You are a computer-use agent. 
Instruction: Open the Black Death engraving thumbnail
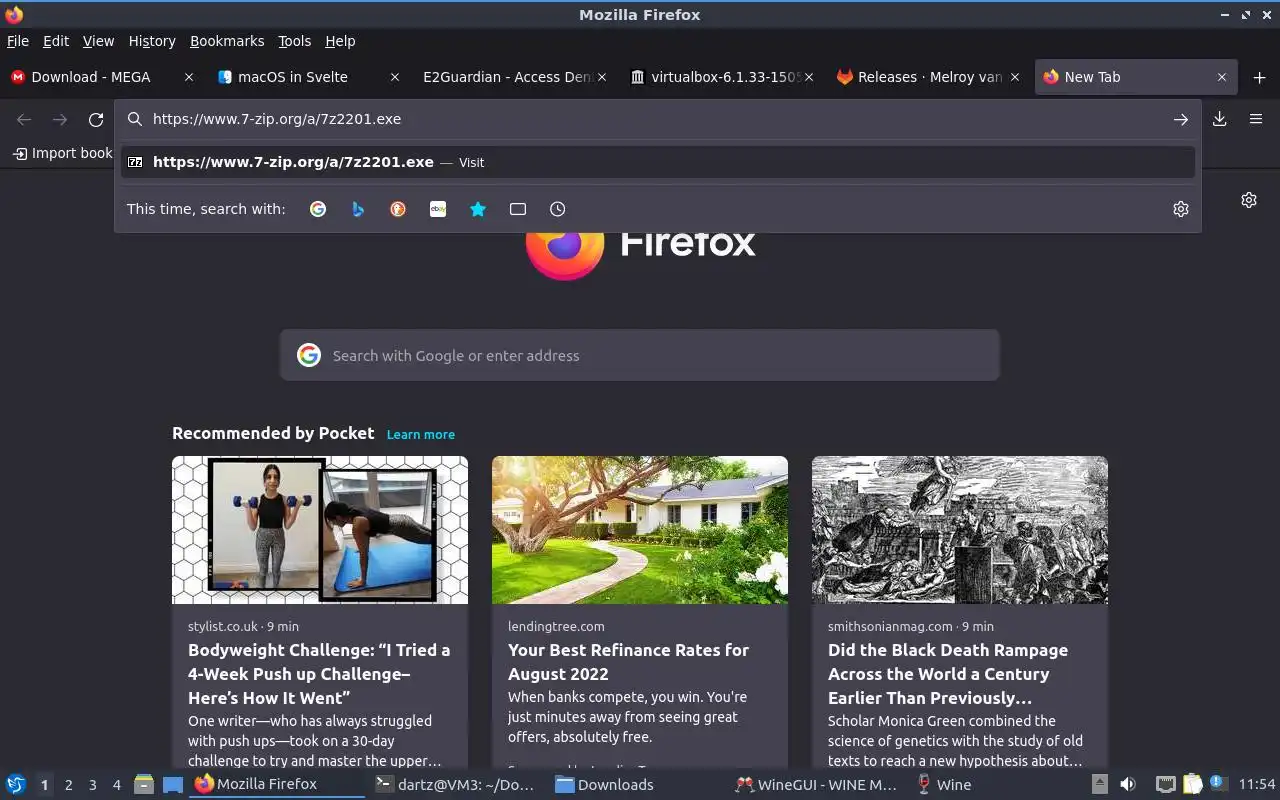click(960, 530)
